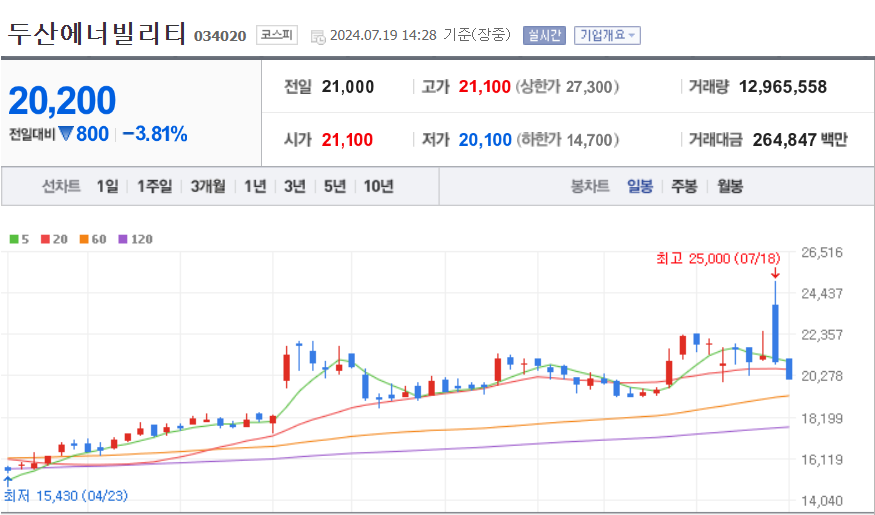Select the 5년 line chart tab

(335, 186)
